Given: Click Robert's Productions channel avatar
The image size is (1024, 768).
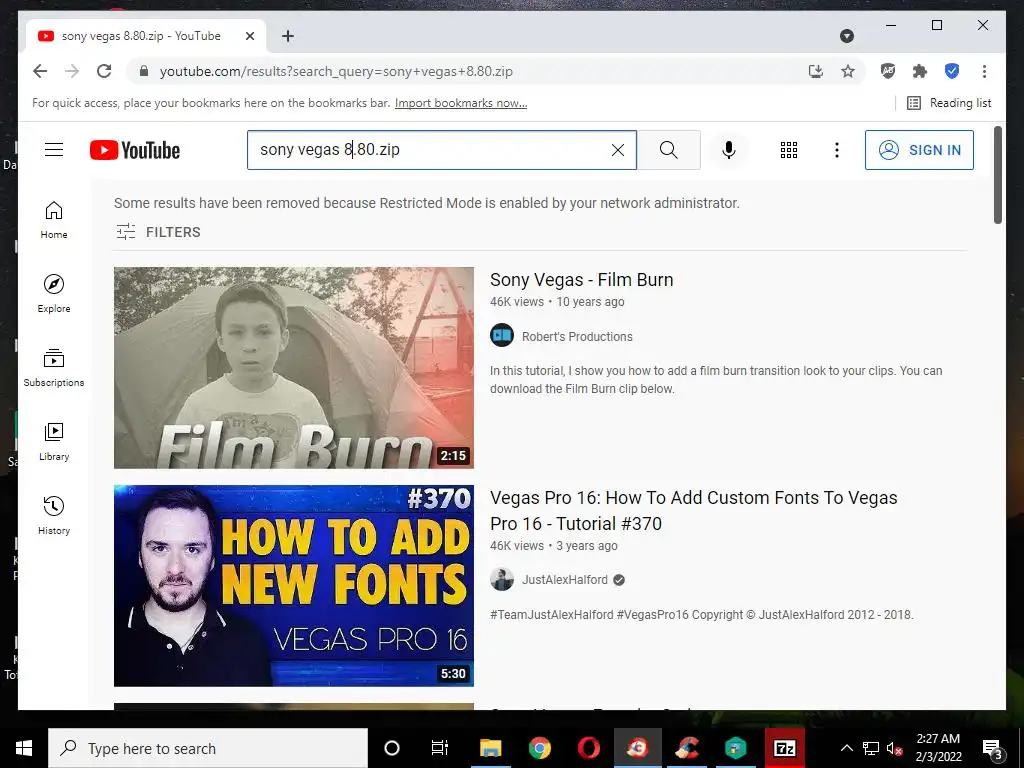Looking at the screenshot, I should pos(502,336).
